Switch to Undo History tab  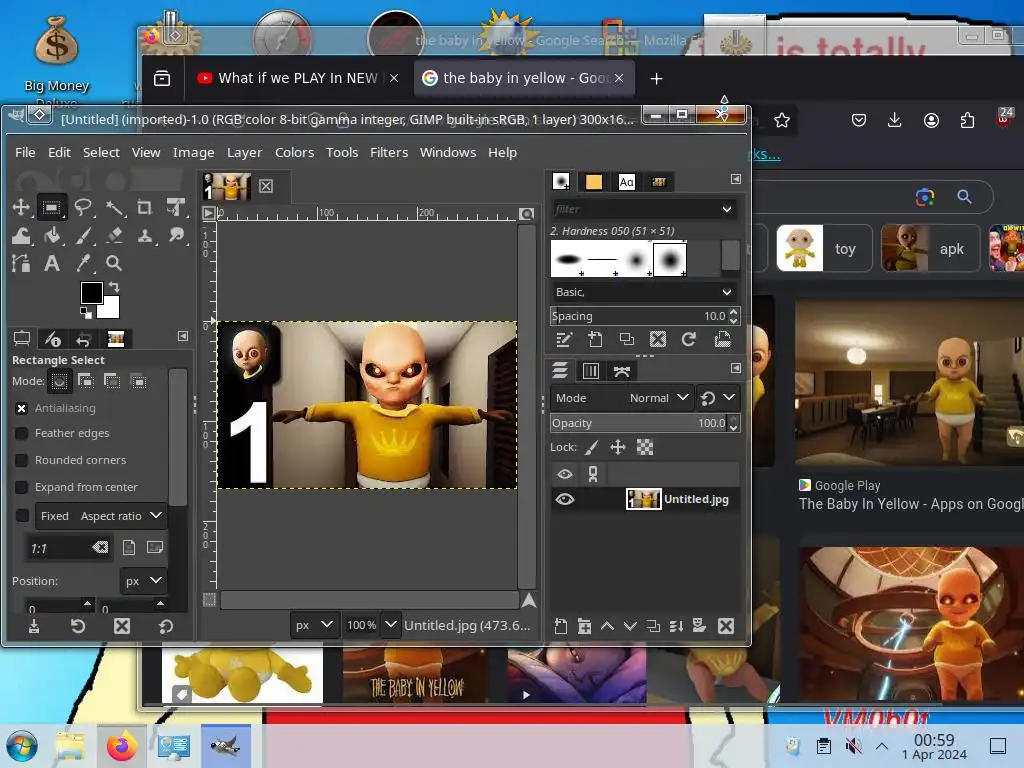click(83, 339)
